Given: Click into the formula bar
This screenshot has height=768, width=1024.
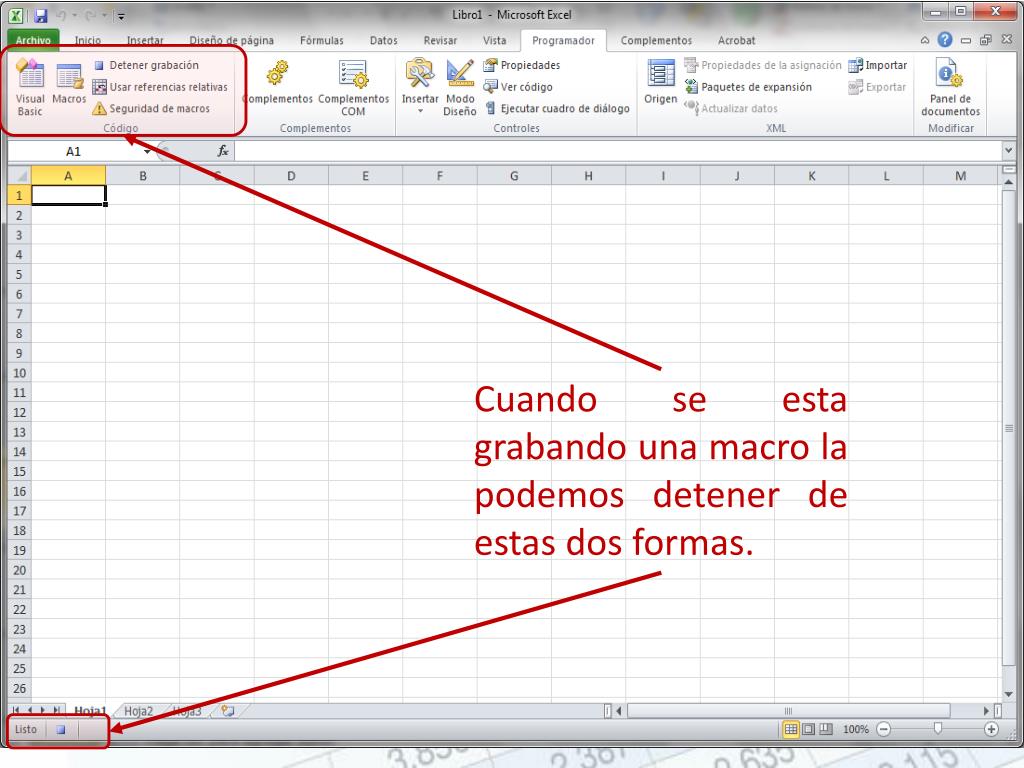Looking at the screenshot, I should (x=618, y=152).
